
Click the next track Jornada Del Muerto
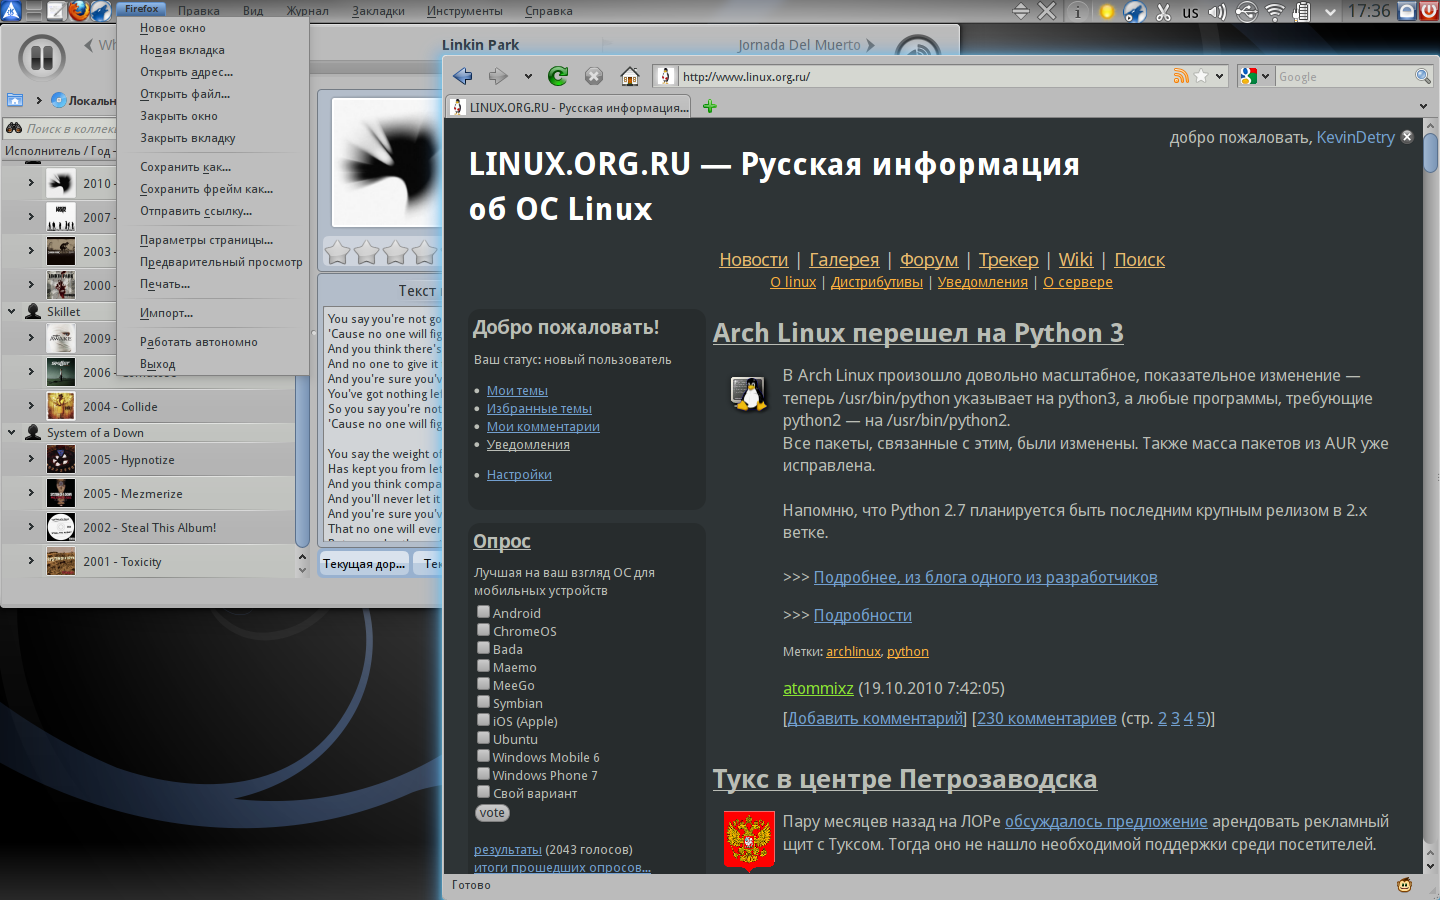[806, 45]
